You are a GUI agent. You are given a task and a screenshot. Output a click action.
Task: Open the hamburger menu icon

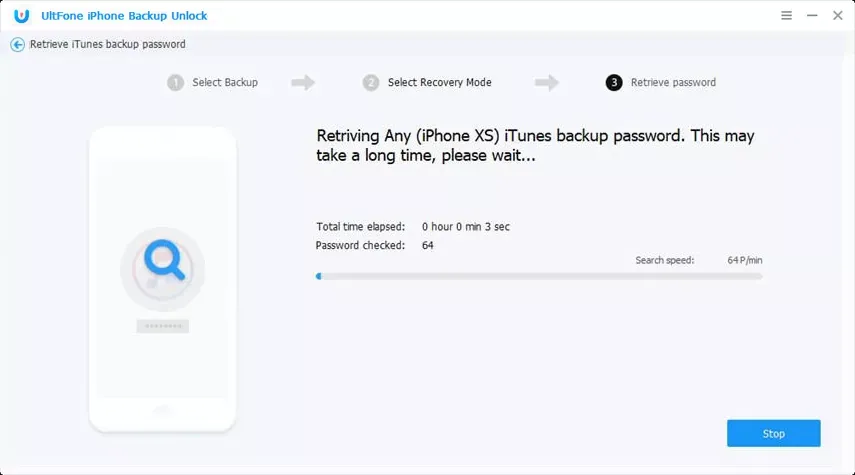point(786,16)
